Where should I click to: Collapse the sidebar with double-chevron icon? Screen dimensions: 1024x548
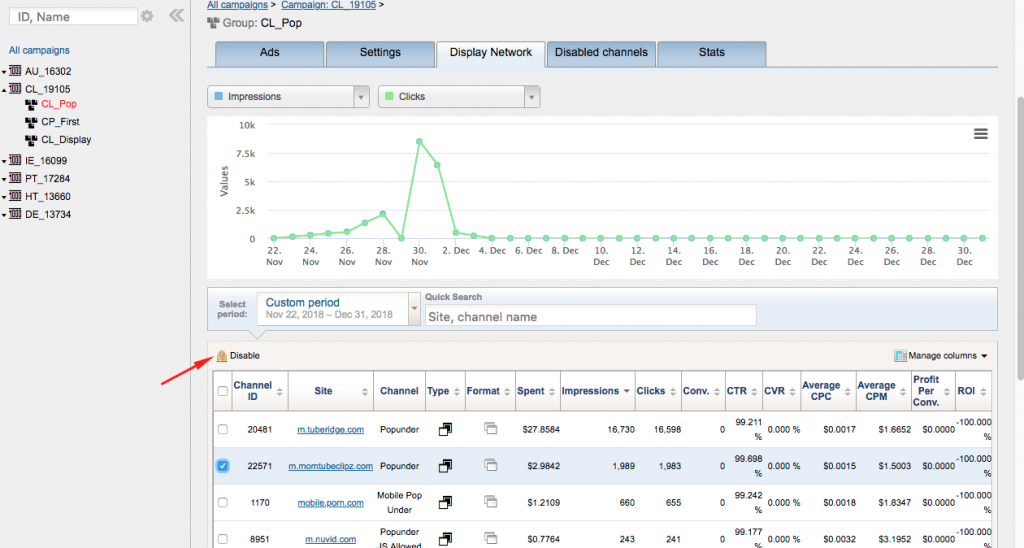[176, 16]
